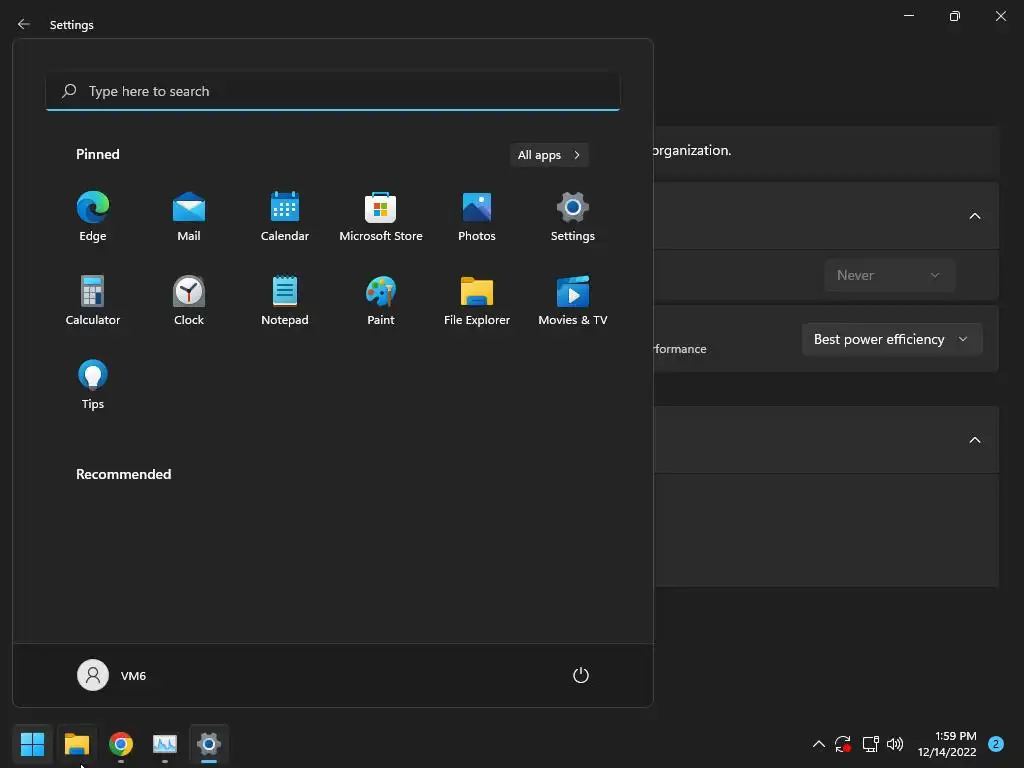This screenshot has height=768, width=1024.
Task: Launch Mail from pinned apps
Action: click(x=189, y=217)
